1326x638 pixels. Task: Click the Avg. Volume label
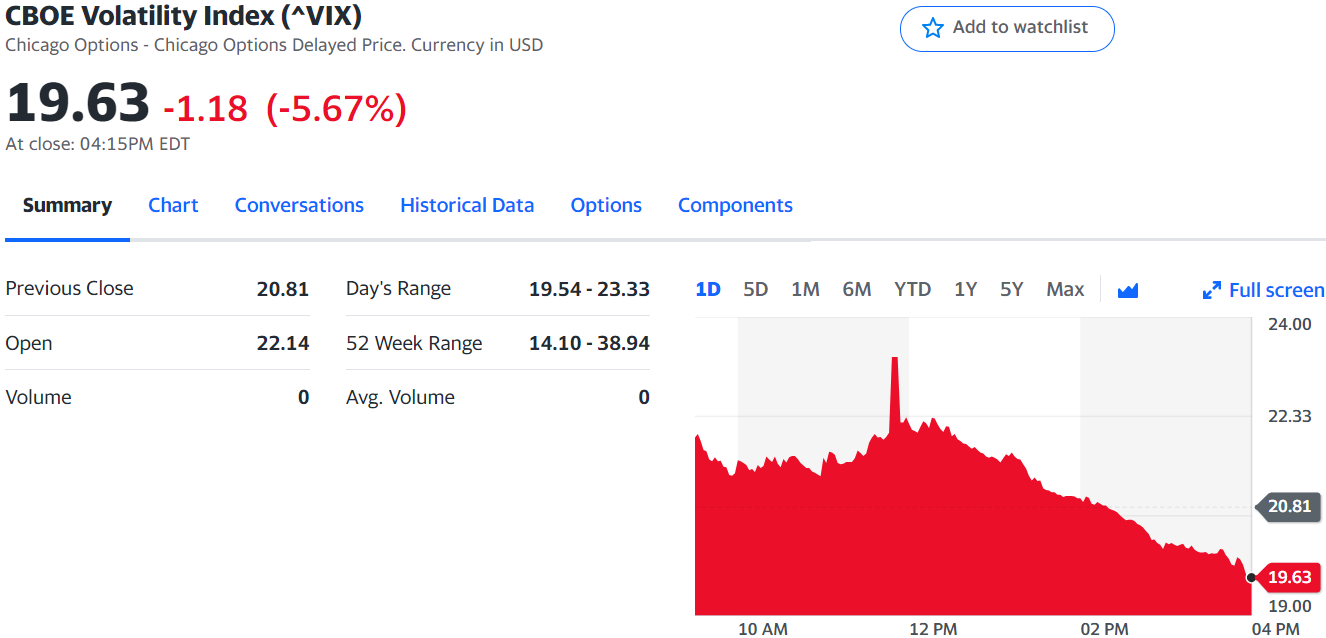coord(400,397)
